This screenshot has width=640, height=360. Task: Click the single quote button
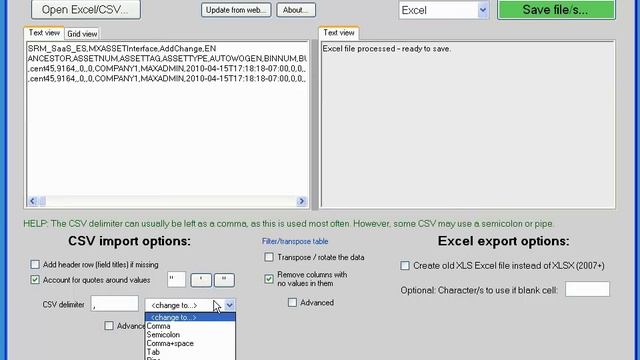(201, 280)
